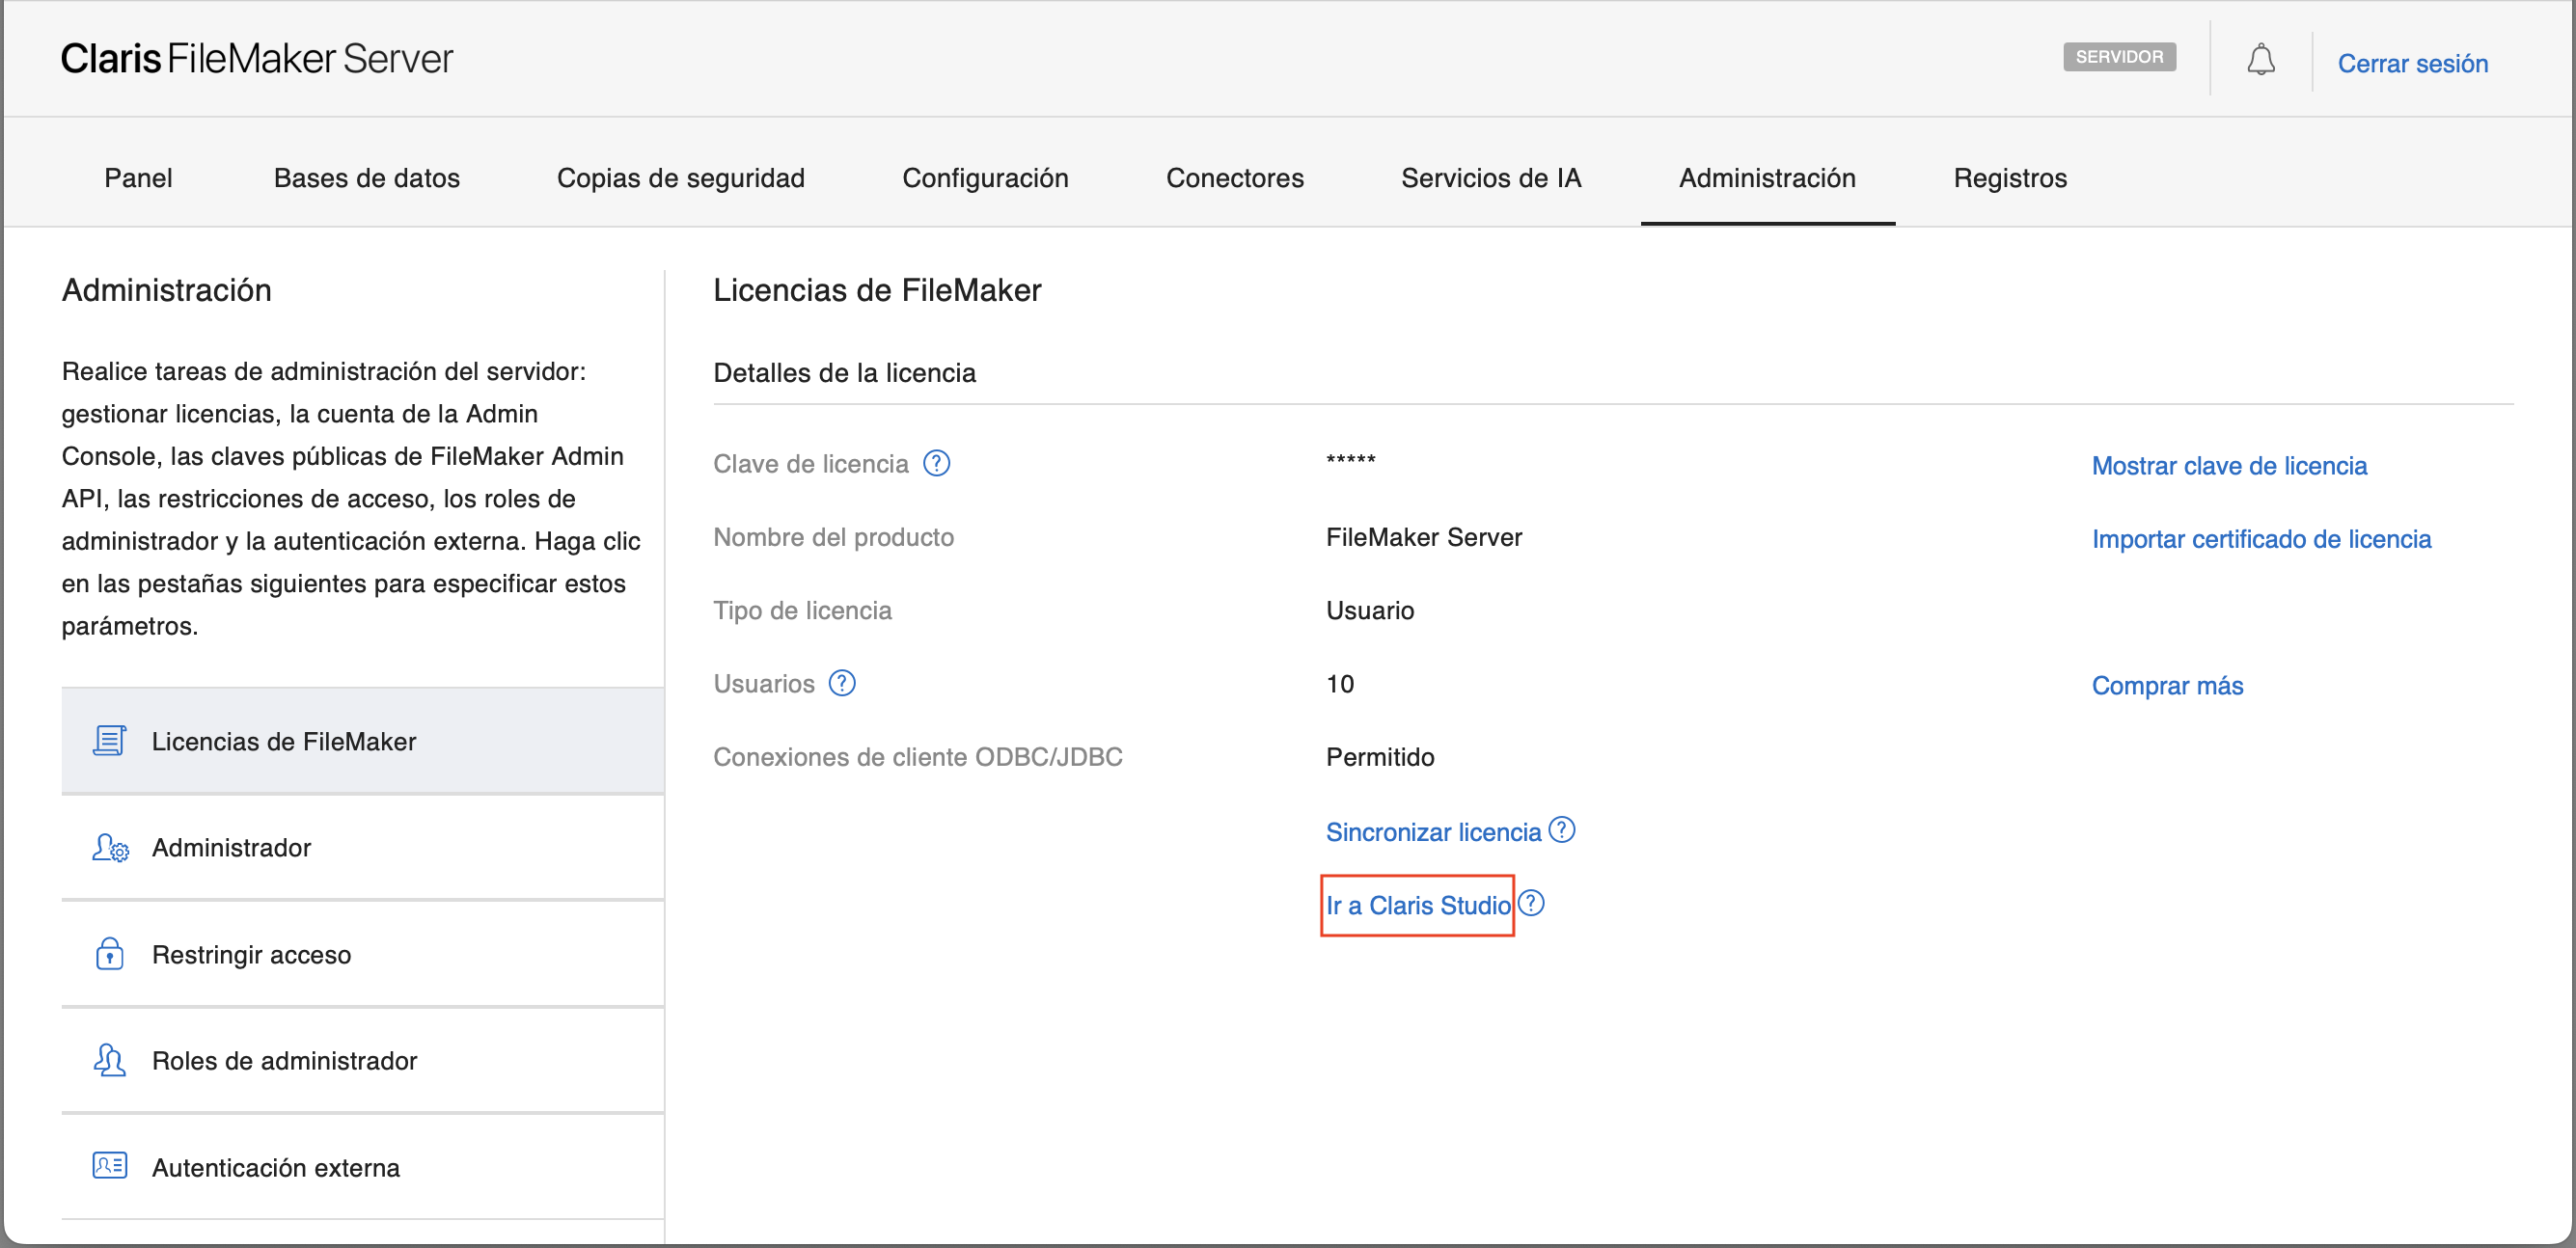The image size is (2576, 1248).
Task: Open the Registros tab
Action: point(2009,178)
